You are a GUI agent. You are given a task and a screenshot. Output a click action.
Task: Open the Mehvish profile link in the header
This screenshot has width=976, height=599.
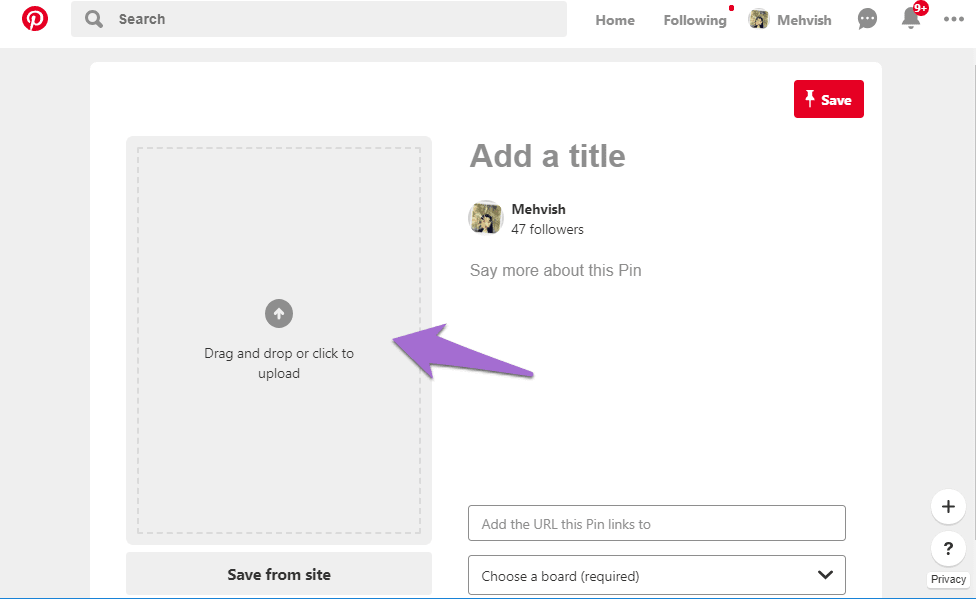pos(804,20)
